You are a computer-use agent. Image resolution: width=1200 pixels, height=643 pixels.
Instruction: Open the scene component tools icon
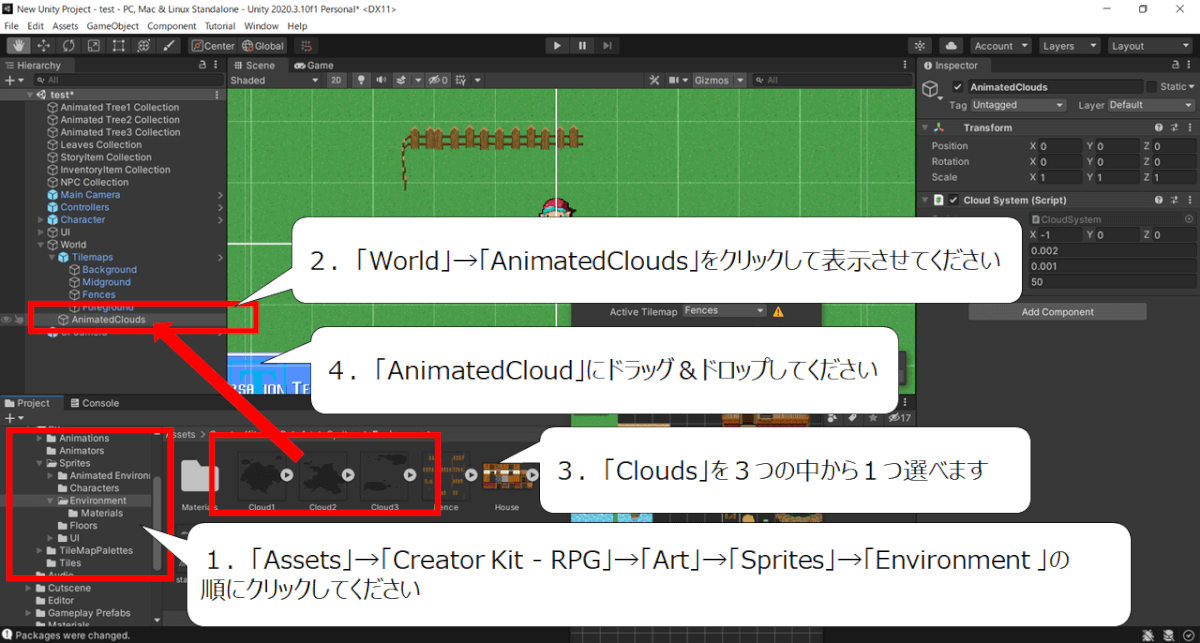point(654,80)
